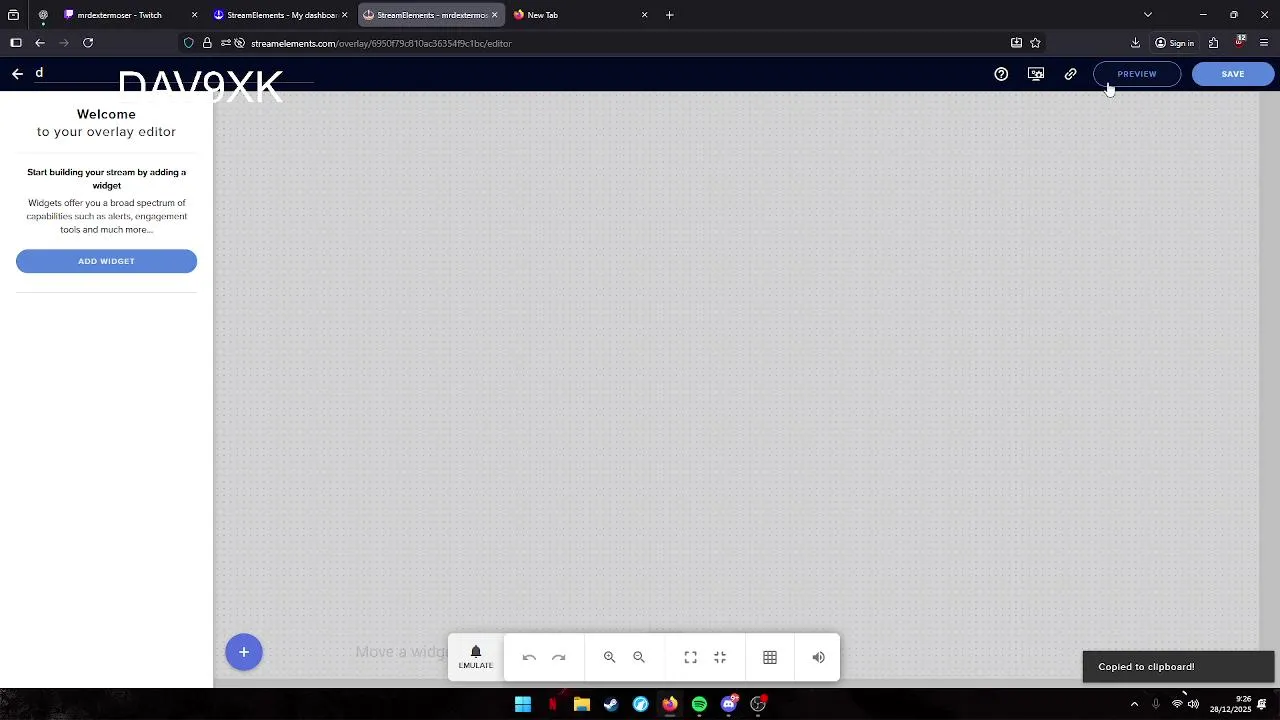Open the help question mark icon
This screenshot has width=1280, height=720.
[1001, 74]
